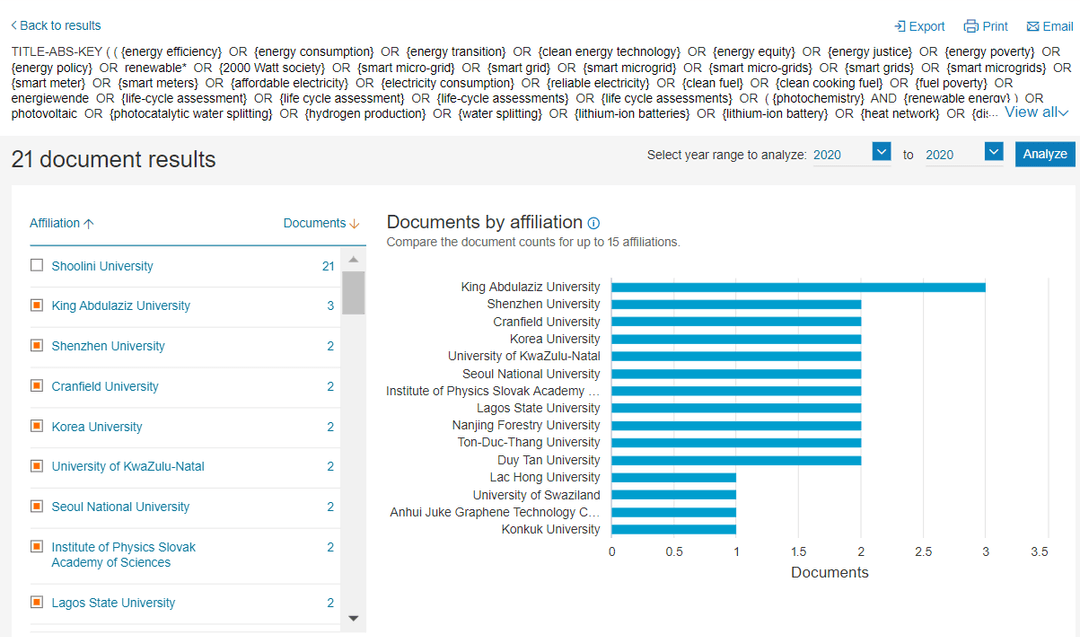Click the Shoolini University document count 21

pos(328,266)
